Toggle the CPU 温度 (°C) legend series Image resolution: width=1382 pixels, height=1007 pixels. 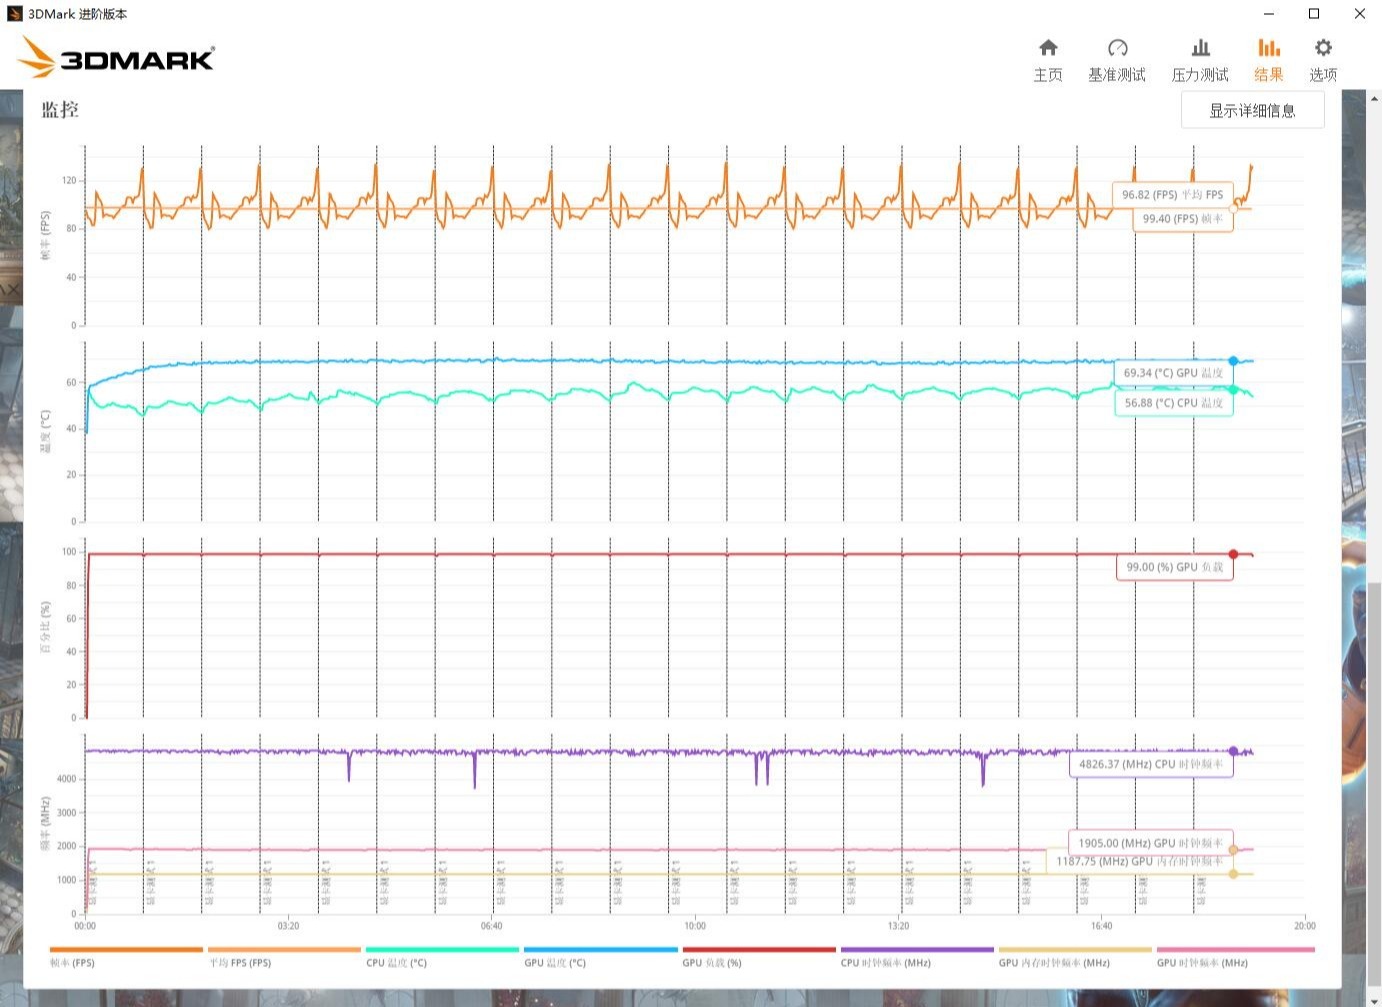(442, 956)
